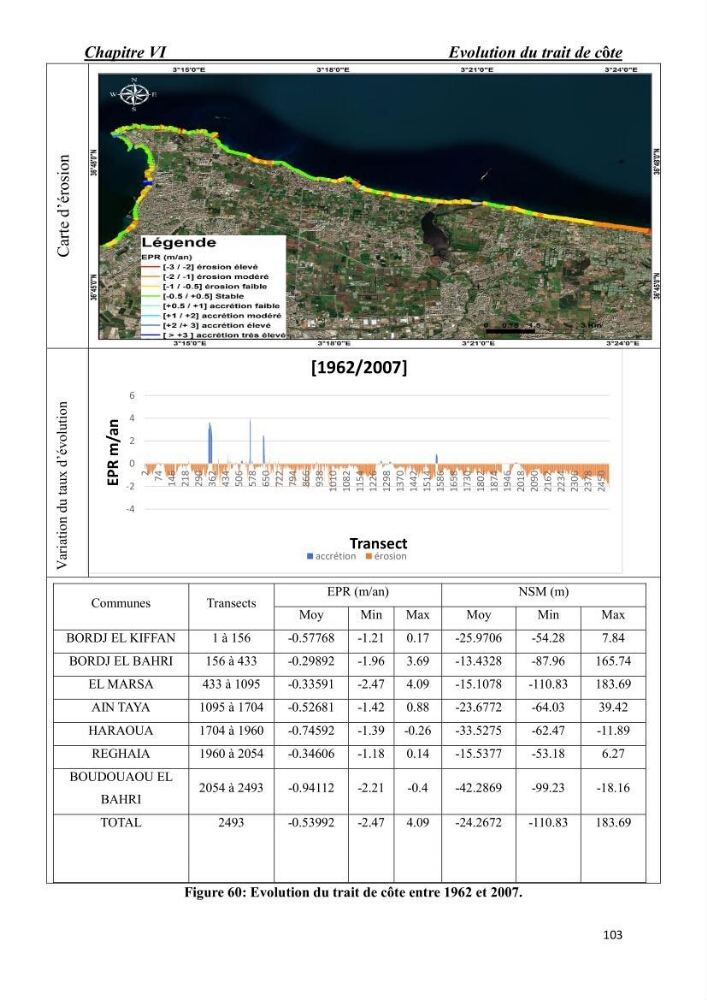Screen dimensions: 707x1000
Task: Click the '[ > +3 ] accrétion très élevé' legend entry
Action: tap(214, 335)
